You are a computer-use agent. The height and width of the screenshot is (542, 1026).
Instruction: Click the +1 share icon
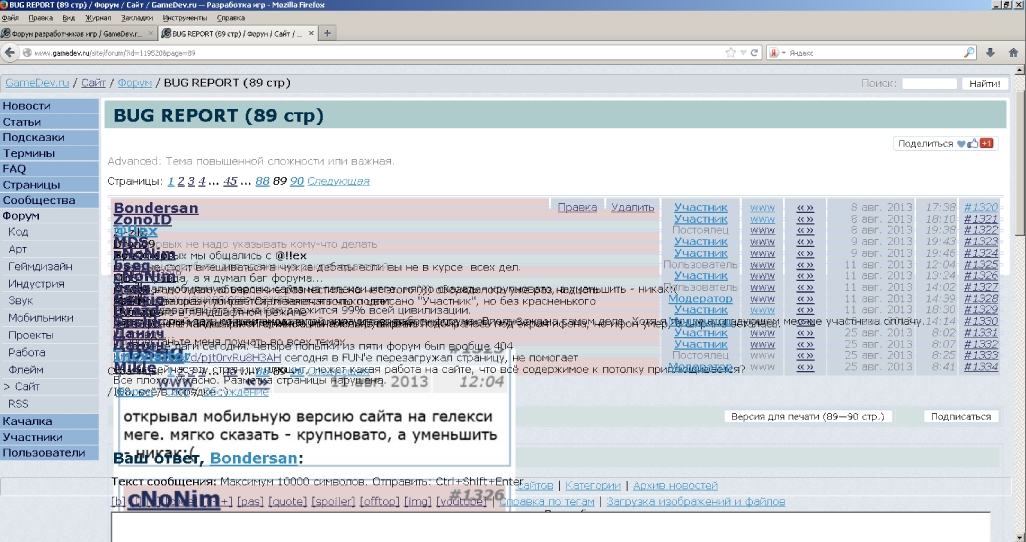click(986, 144)
